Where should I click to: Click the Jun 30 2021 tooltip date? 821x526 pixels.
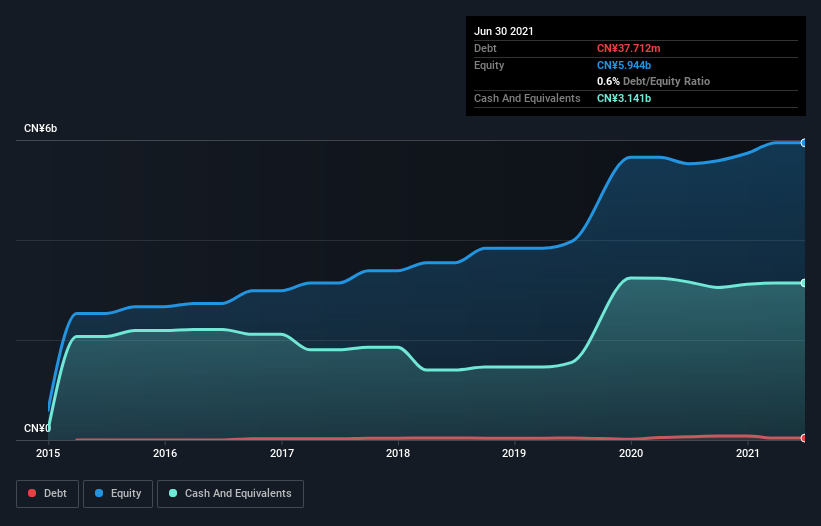click(504, 31)
